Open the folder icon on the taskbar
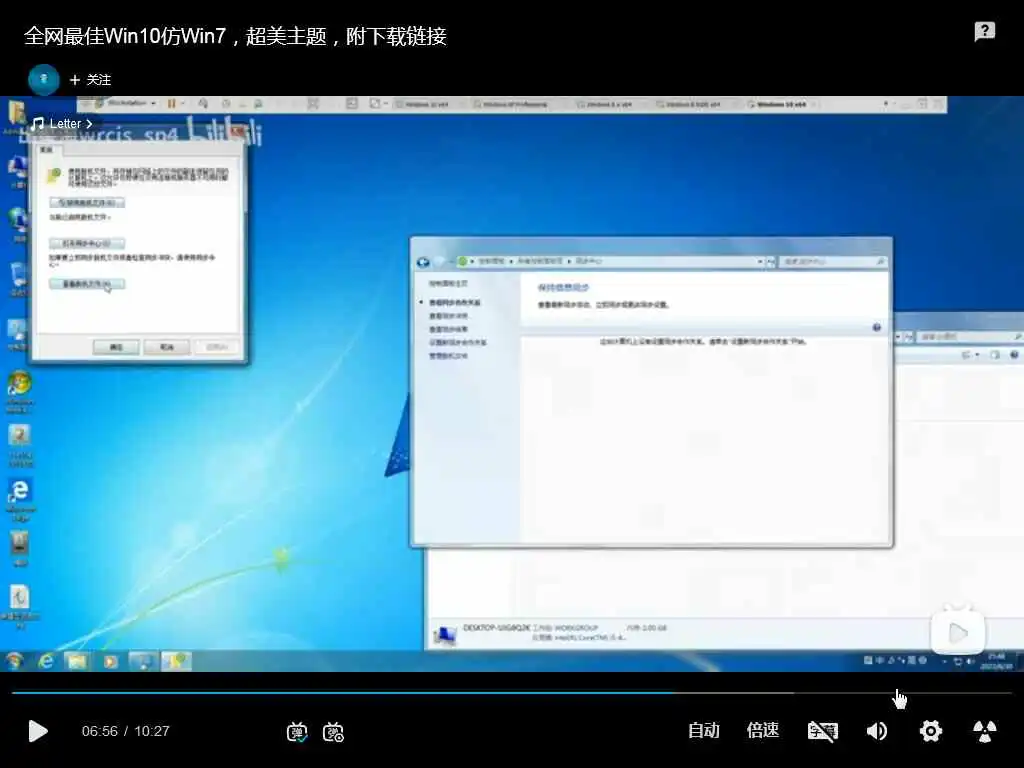Screen dimensions: 1024x768 pos(77,661)
